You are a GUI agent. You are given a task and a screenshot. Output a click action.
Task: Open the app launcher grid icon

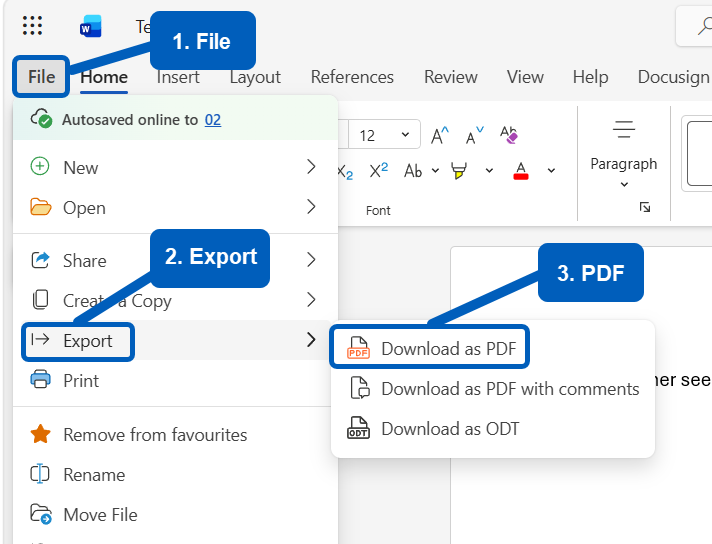coord(32,25)
